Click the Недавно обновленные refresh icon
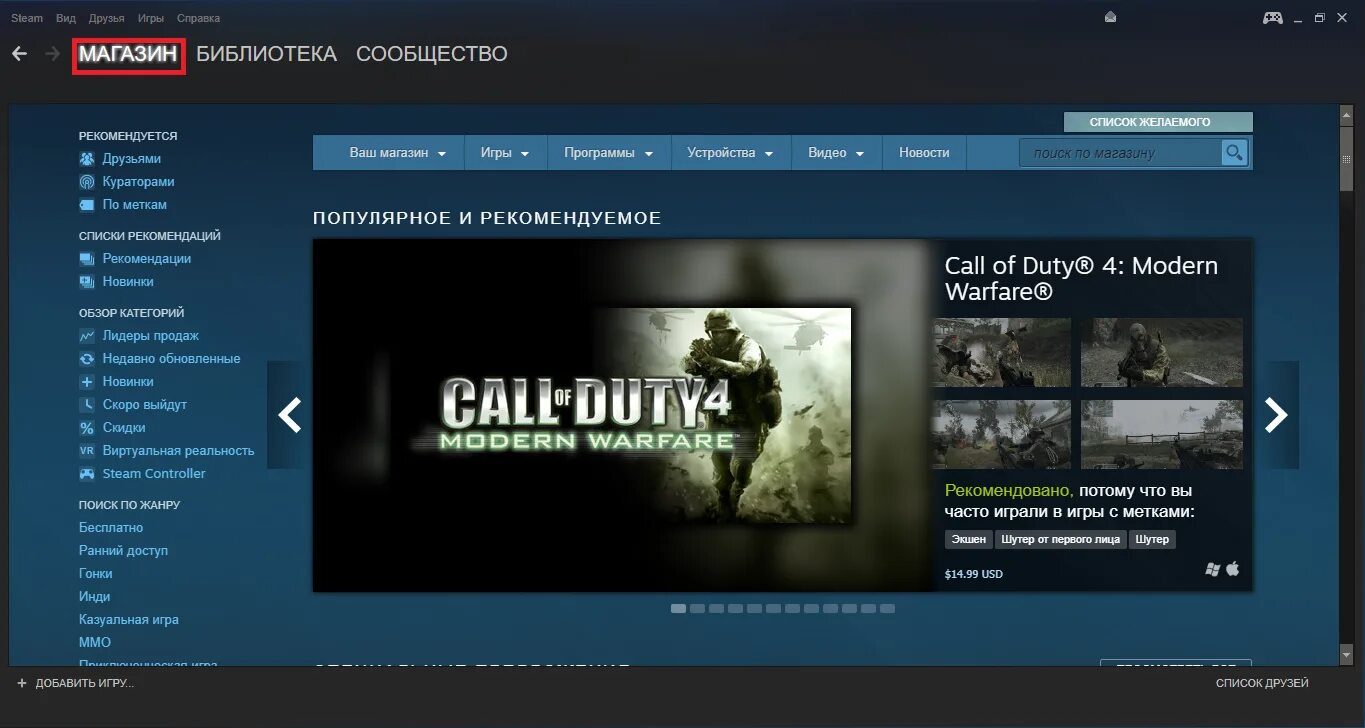 pyautogui.click(x=87, y=359)
